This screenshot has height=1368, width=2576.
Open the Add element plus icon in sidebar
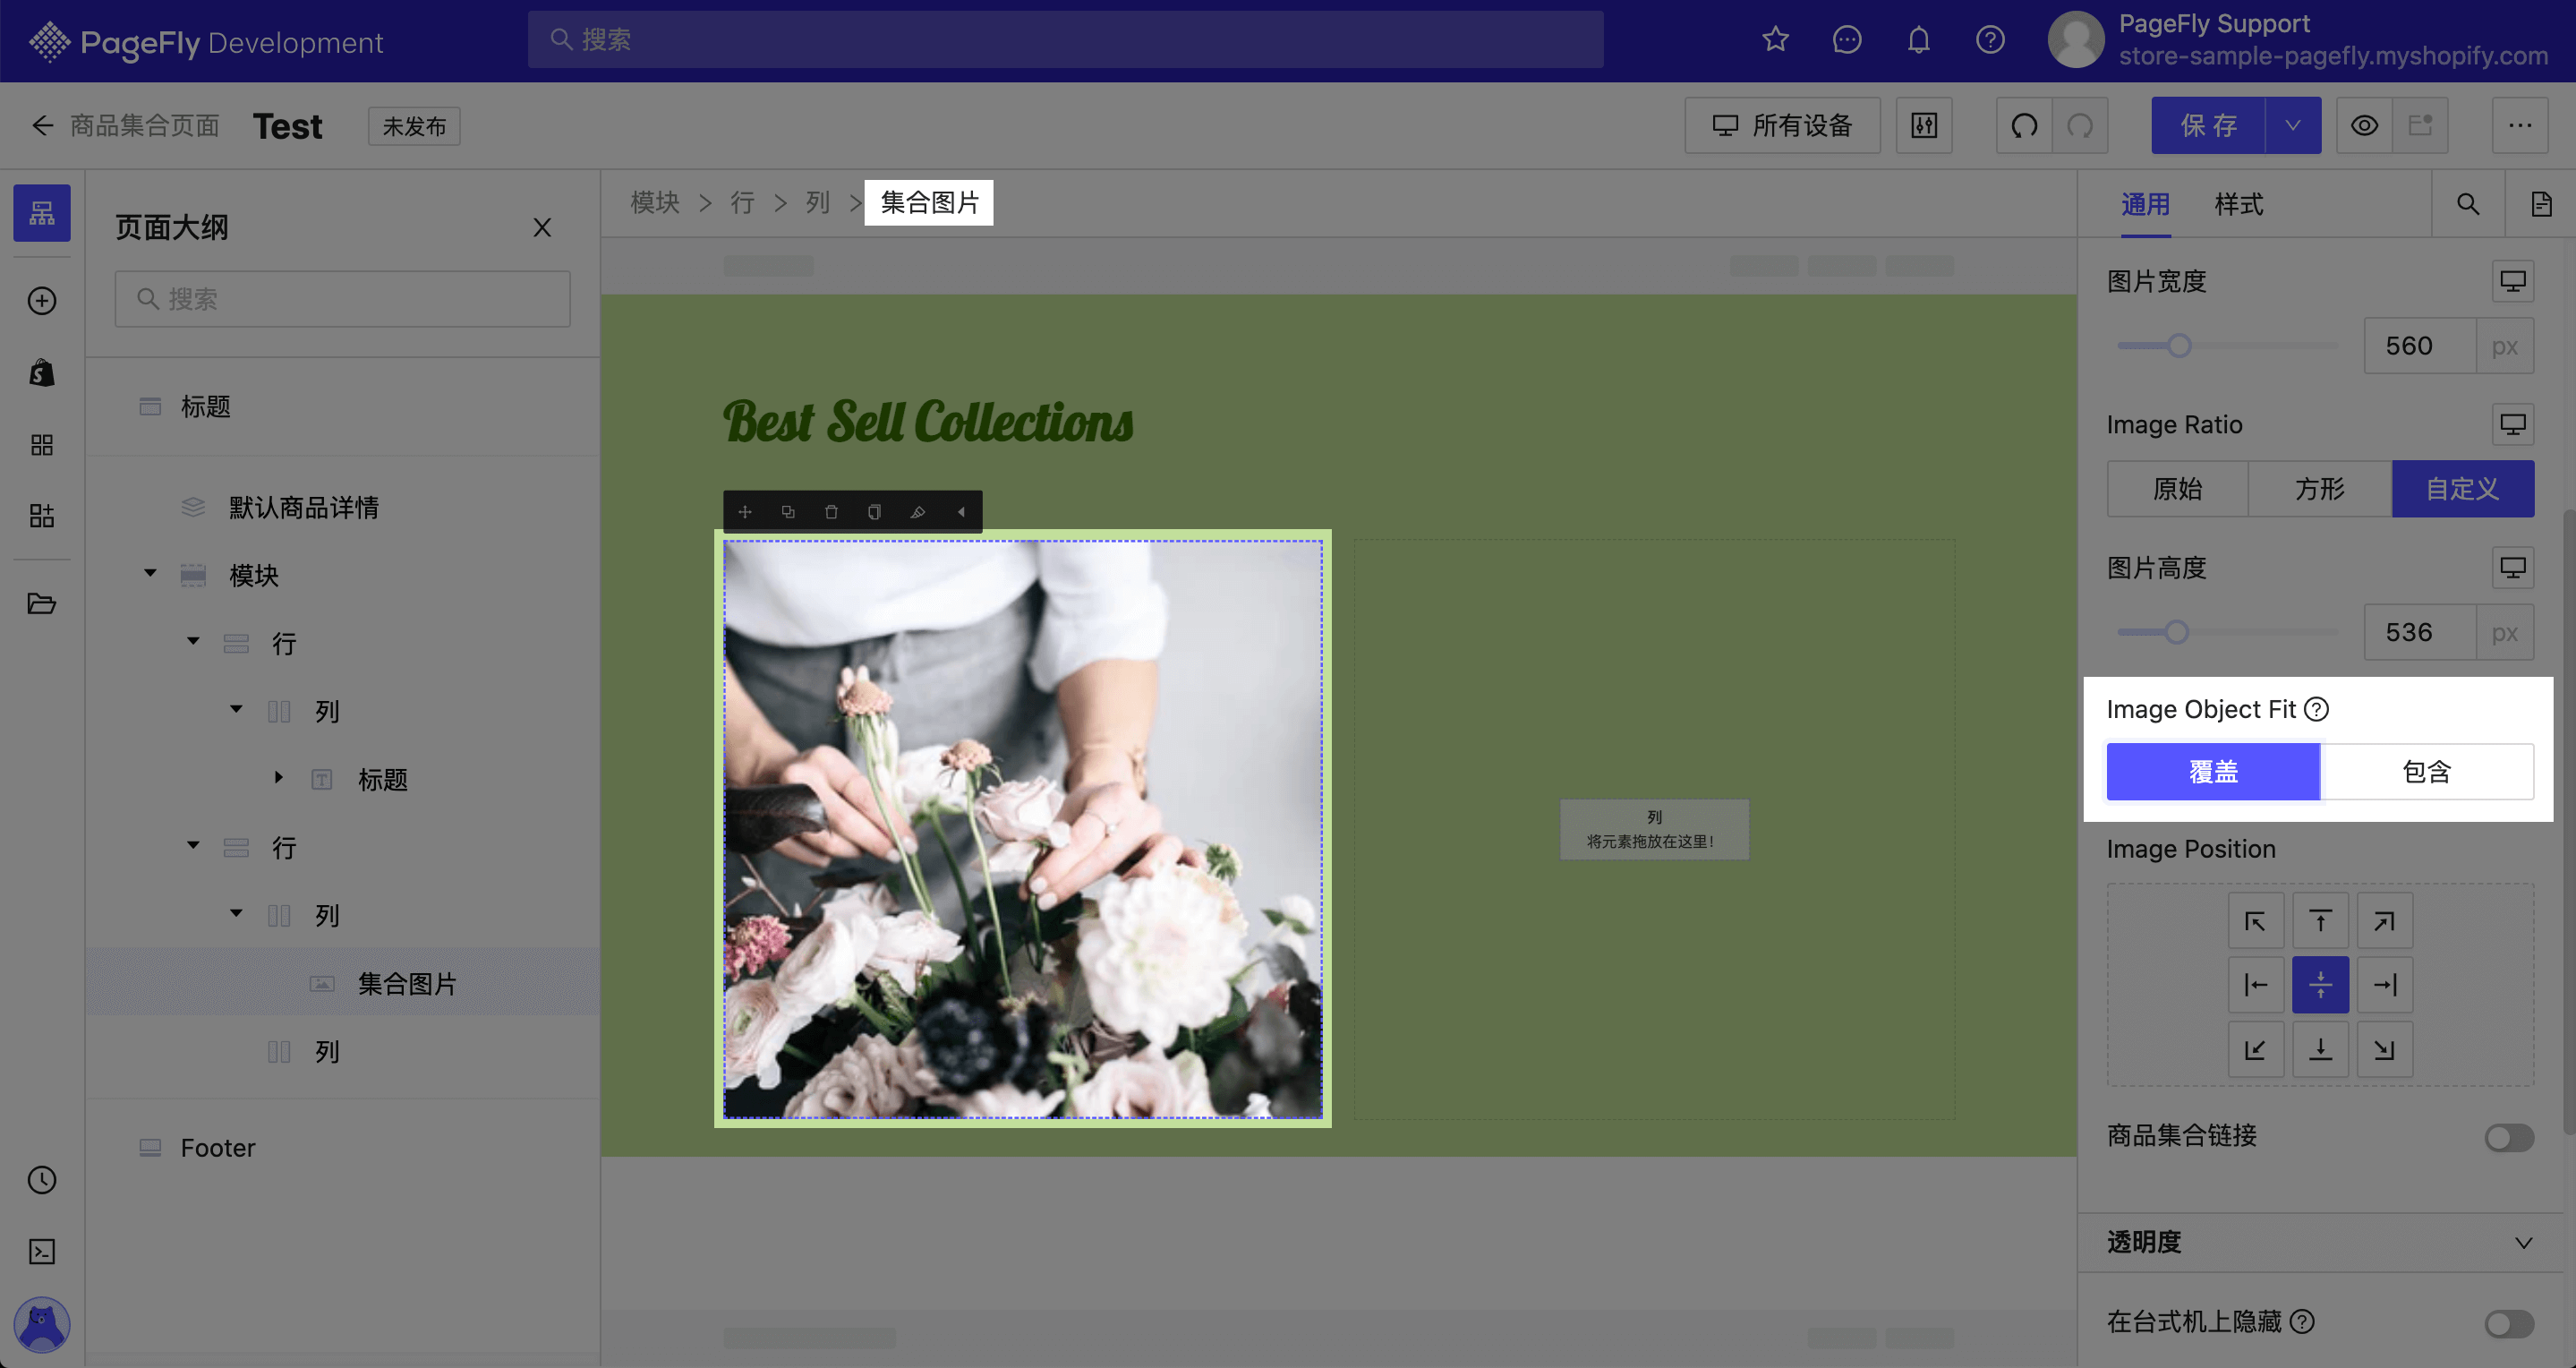[42, 301]
